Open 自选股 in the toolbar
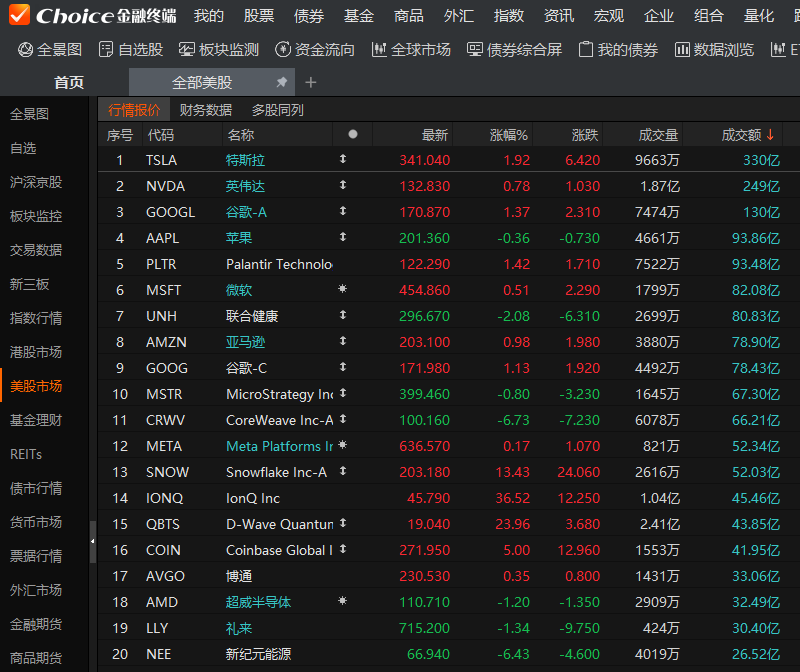This screenshot has width=800, height=672. point(131,49)
